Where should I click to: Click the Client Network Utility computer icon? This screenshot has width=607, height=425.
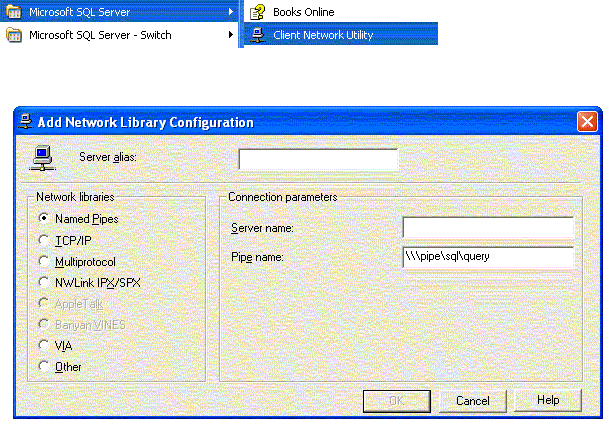(x=258, y=35)
